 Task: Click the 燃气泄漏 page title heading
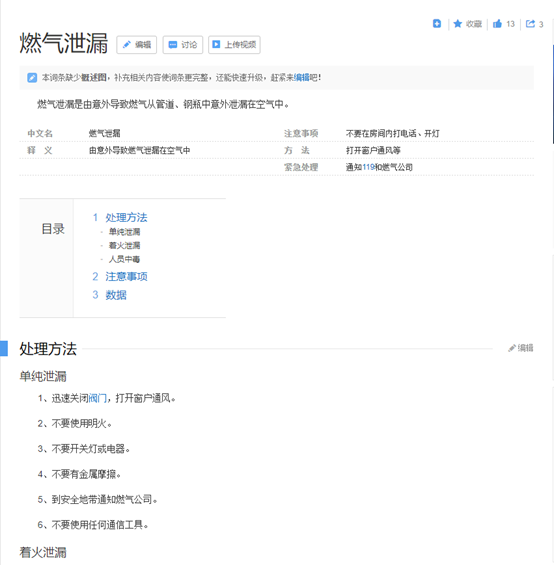(63, 43)
